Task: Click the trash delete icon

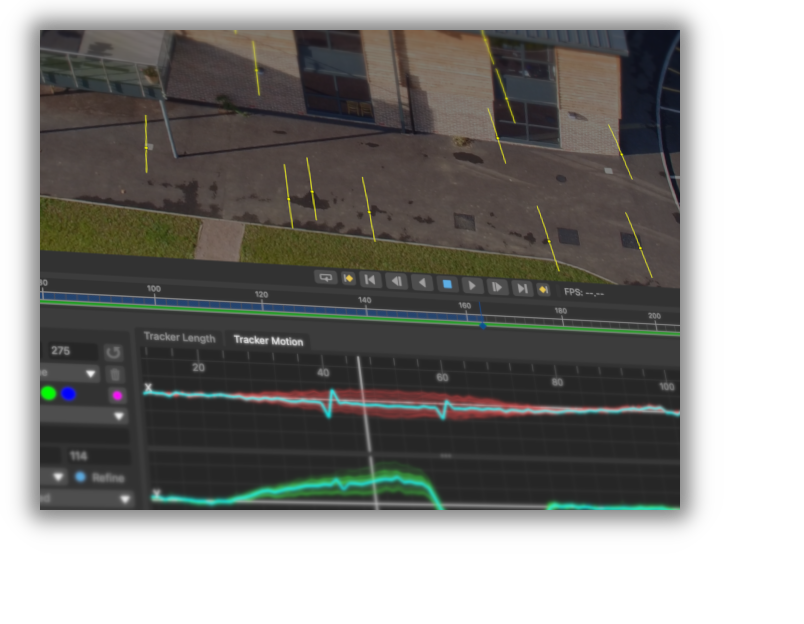Action: click(115, 374)
